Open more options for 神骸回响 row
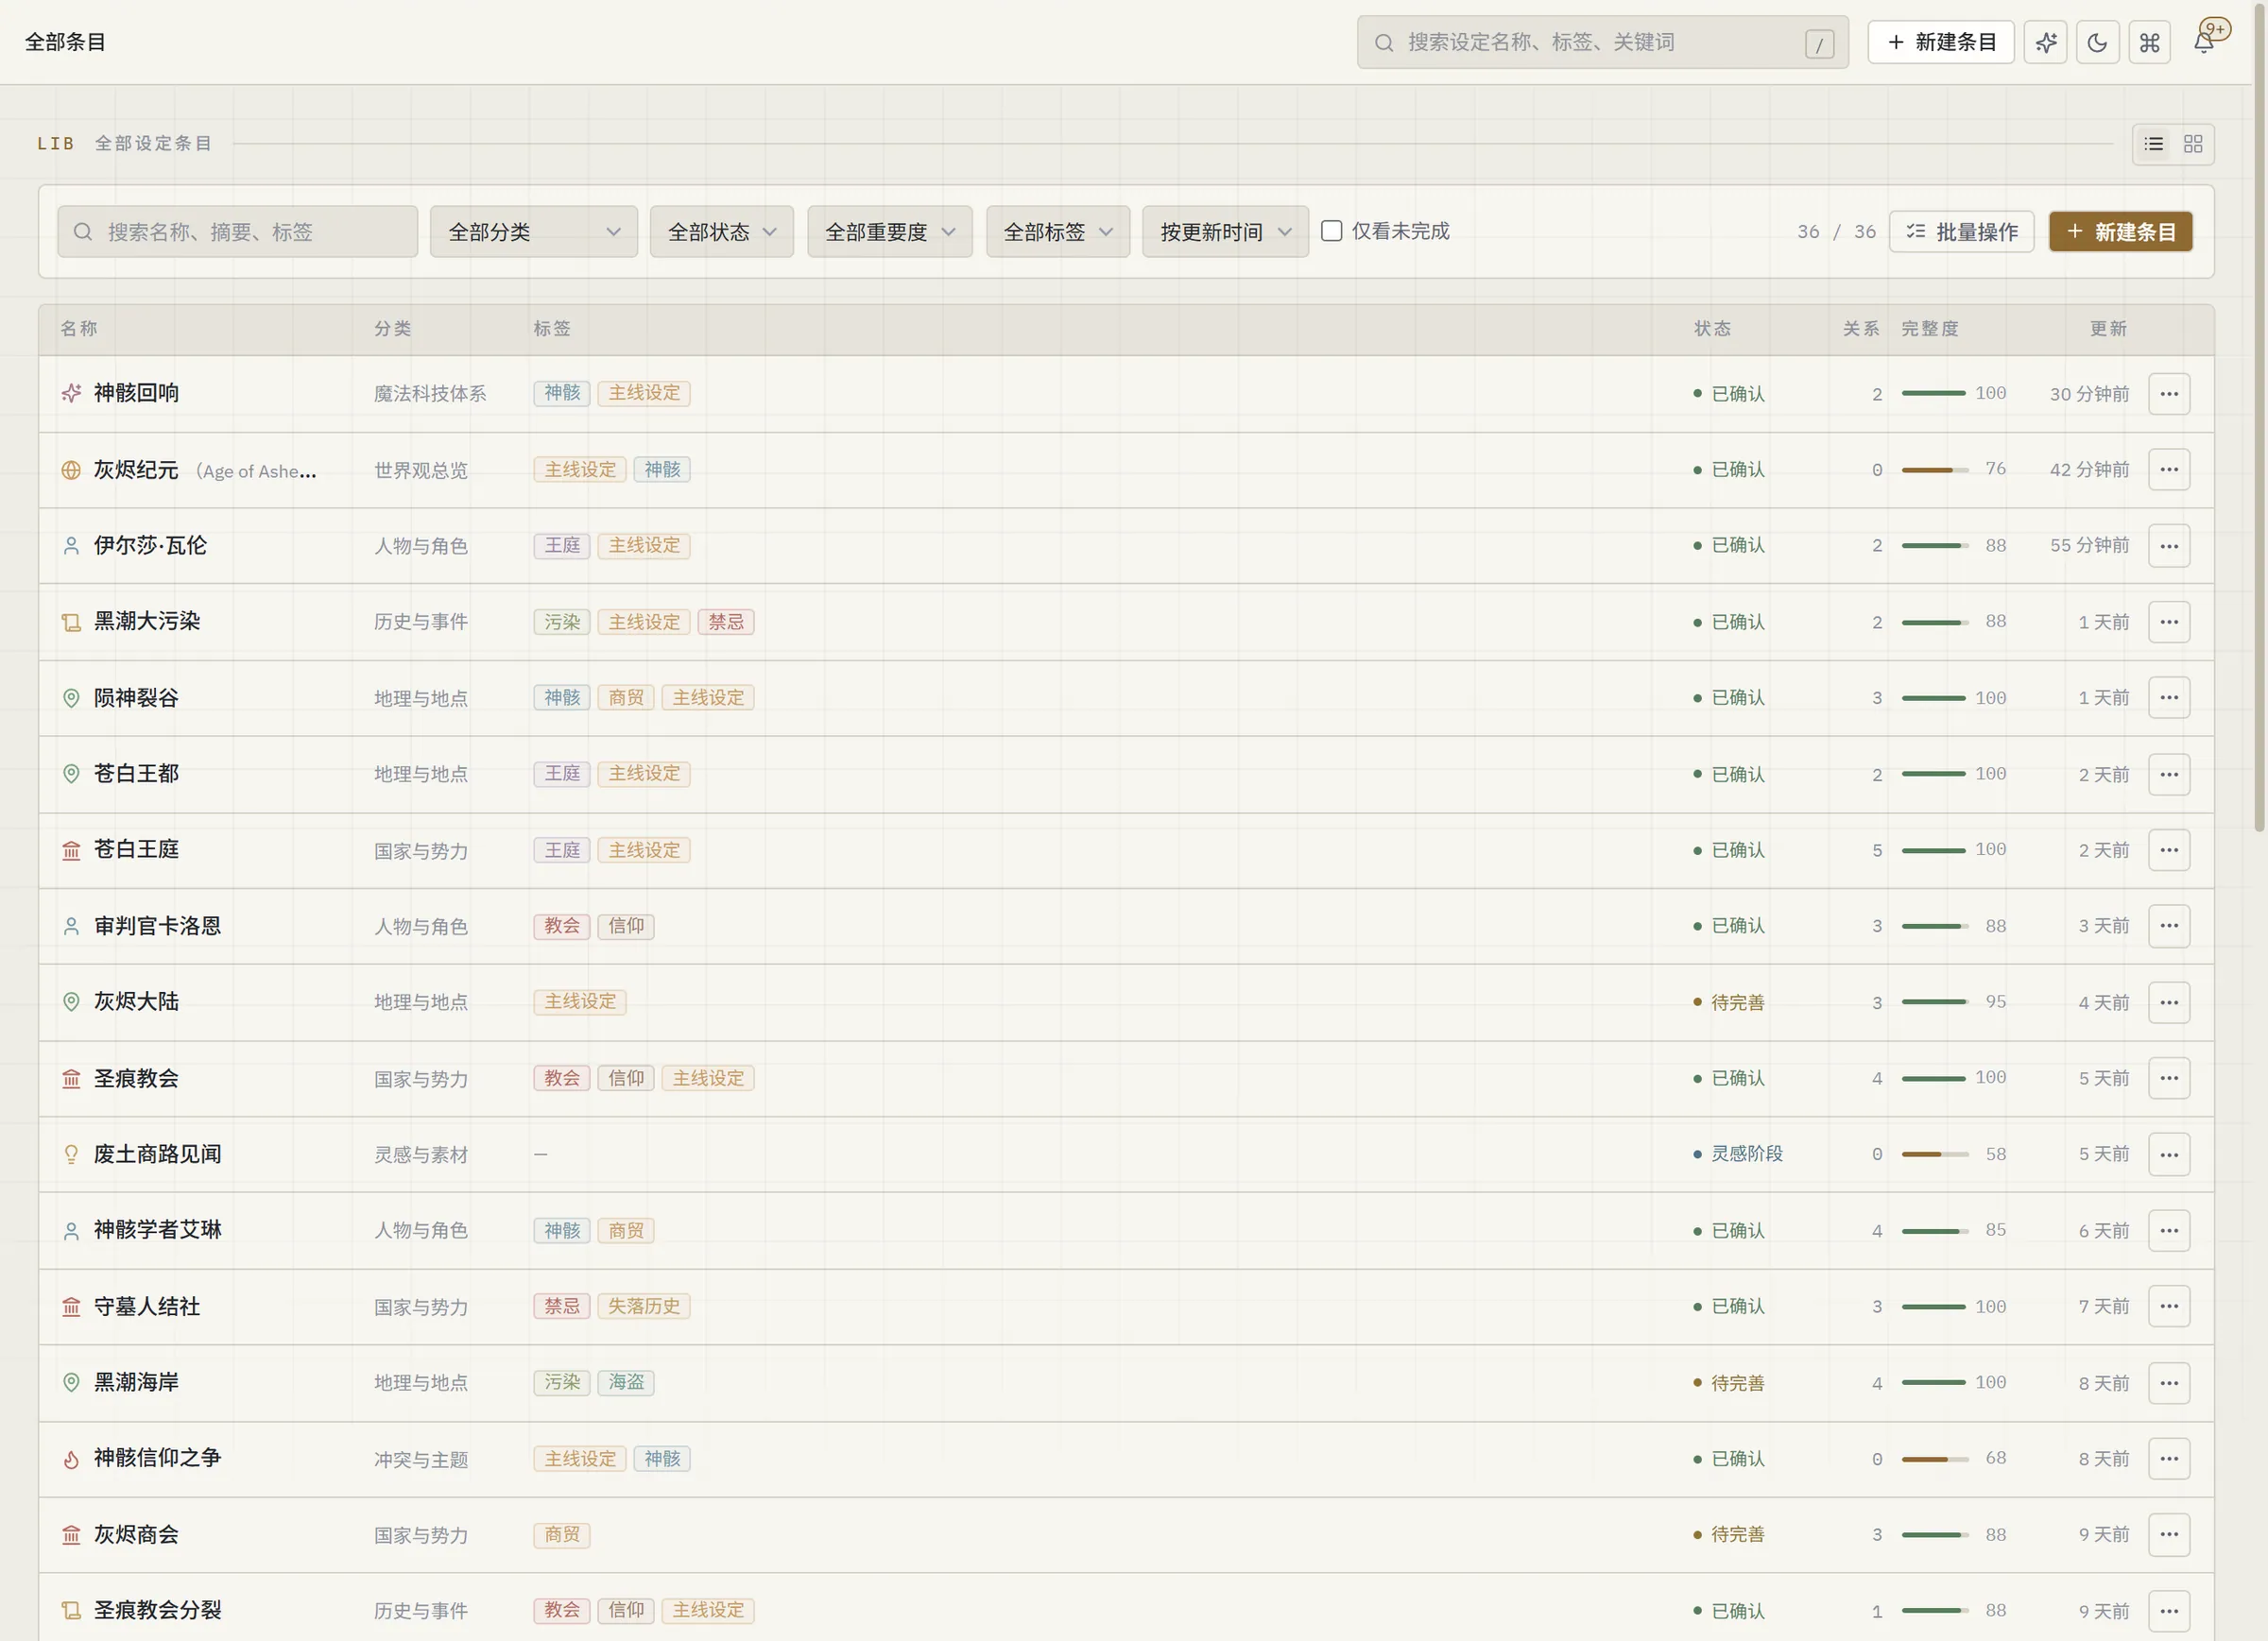 [x=2169, y=394]
